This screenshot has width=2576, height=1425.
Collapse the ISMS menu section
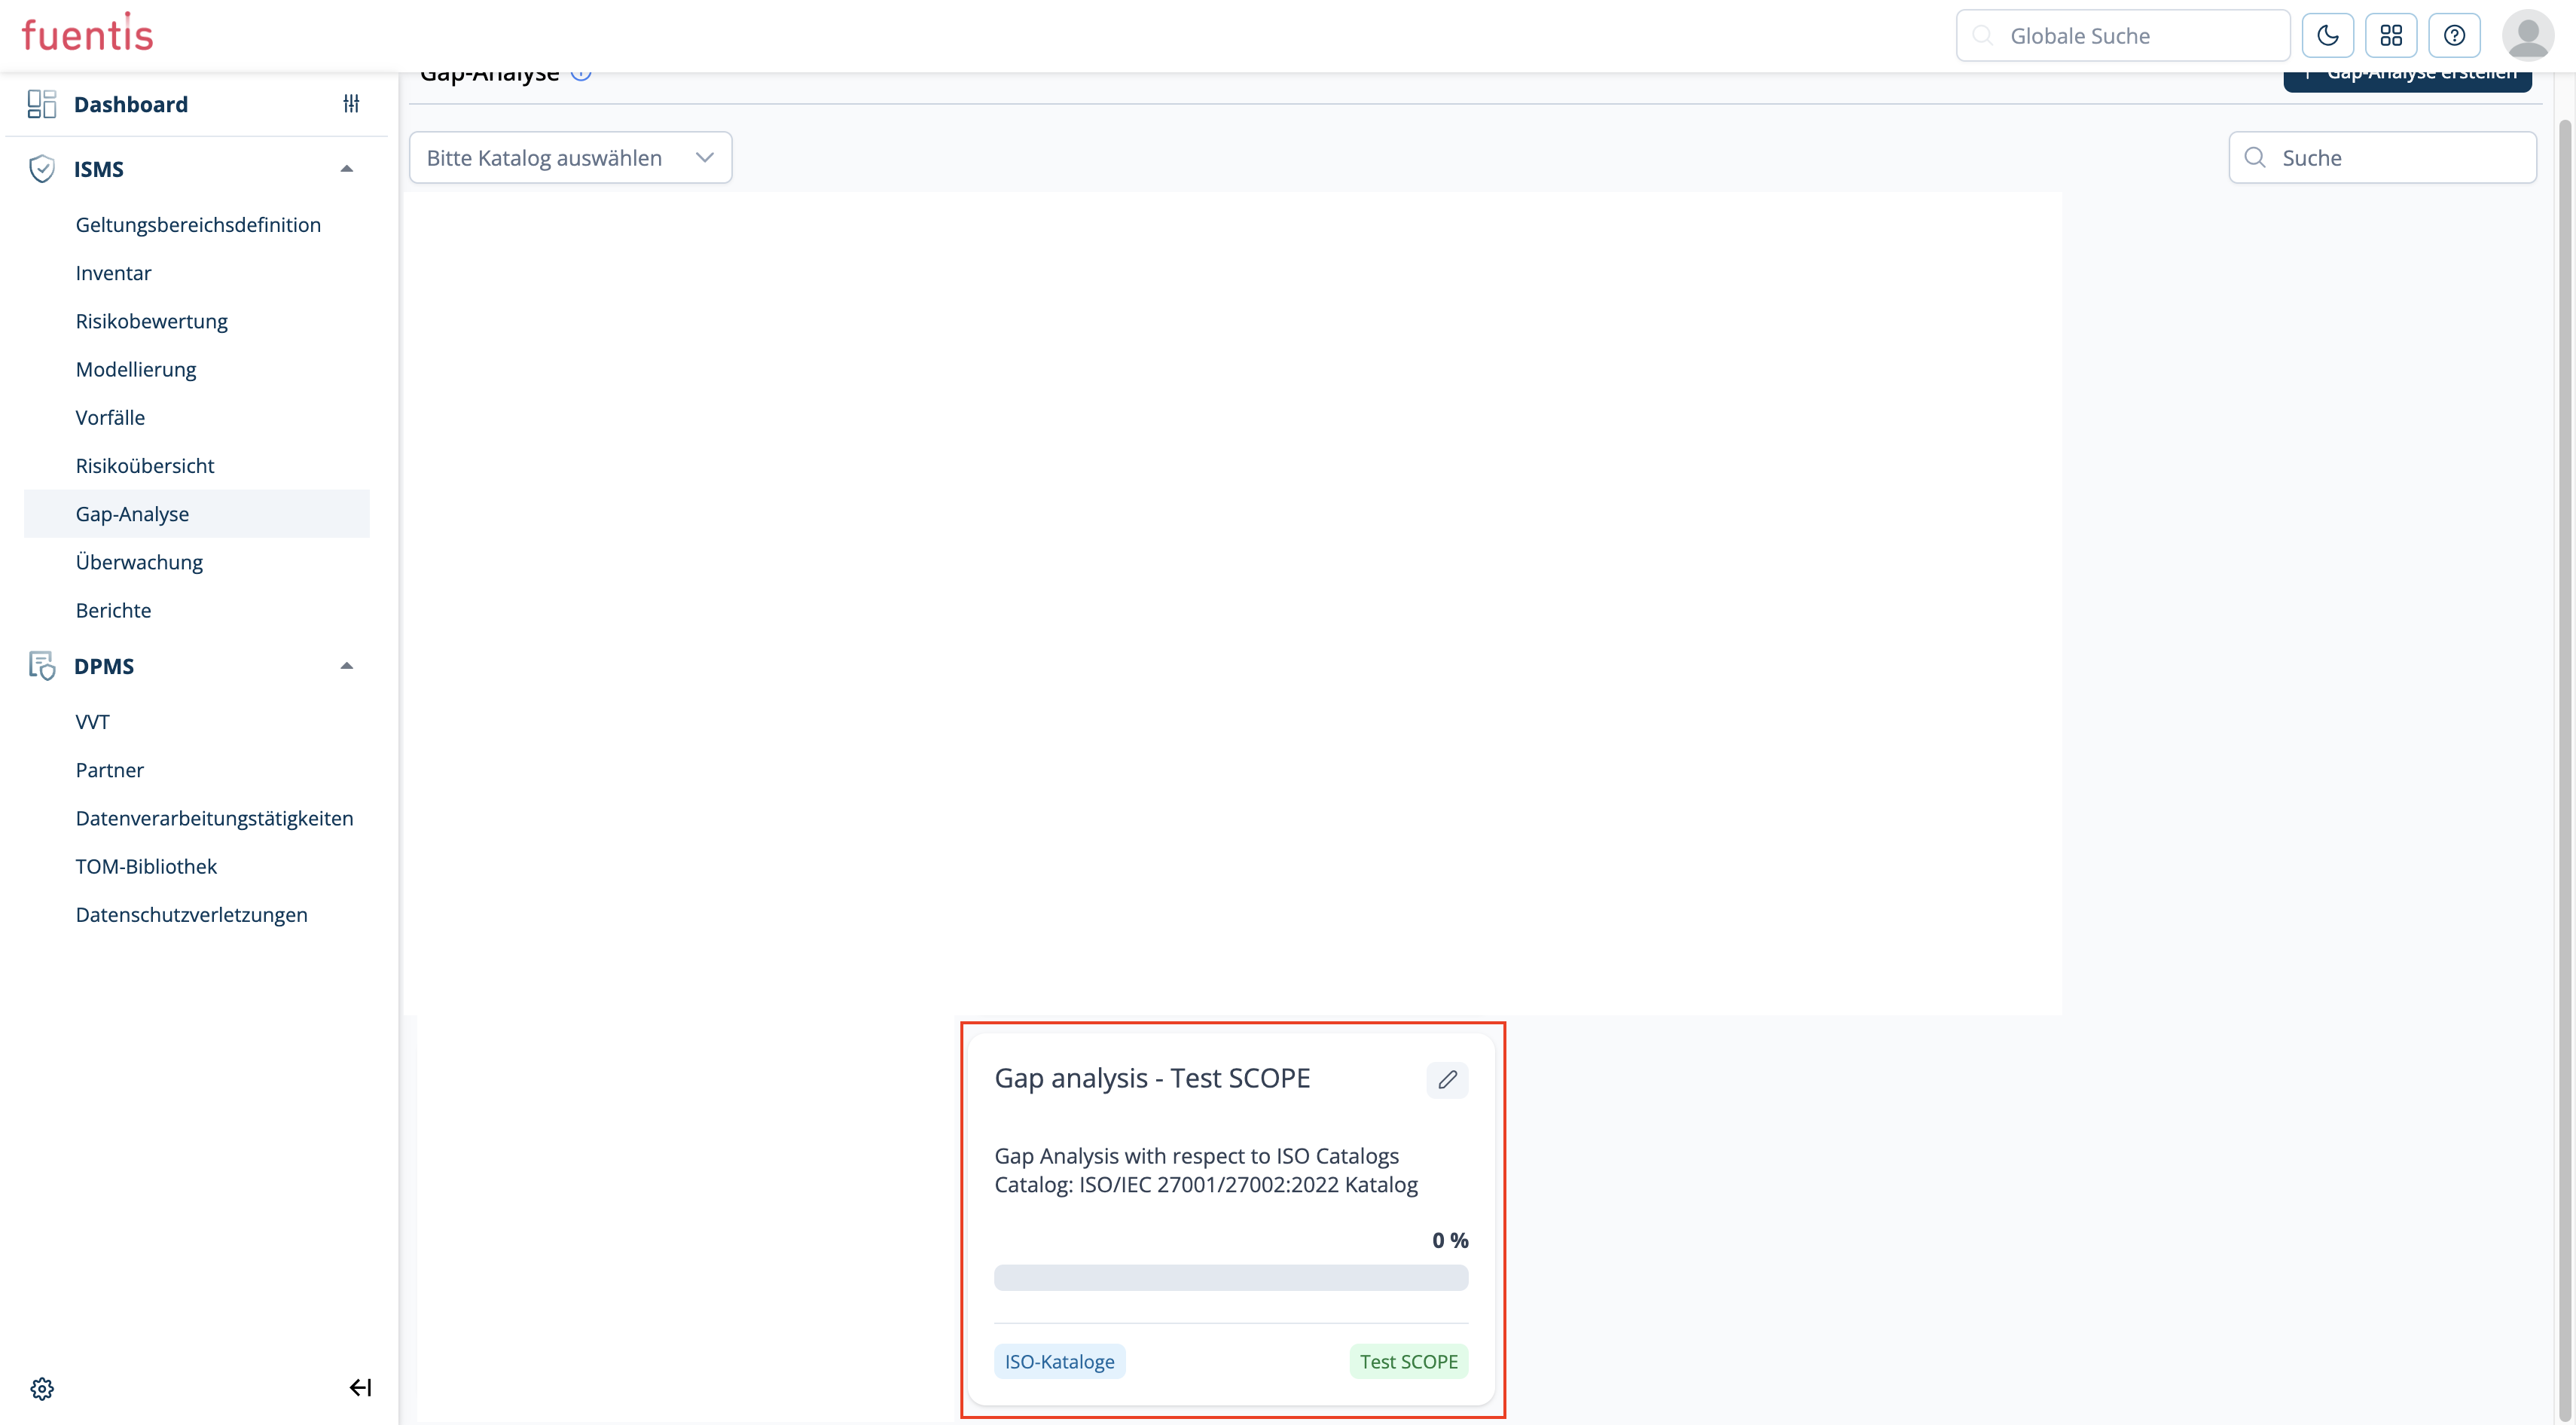click(346, 169)
